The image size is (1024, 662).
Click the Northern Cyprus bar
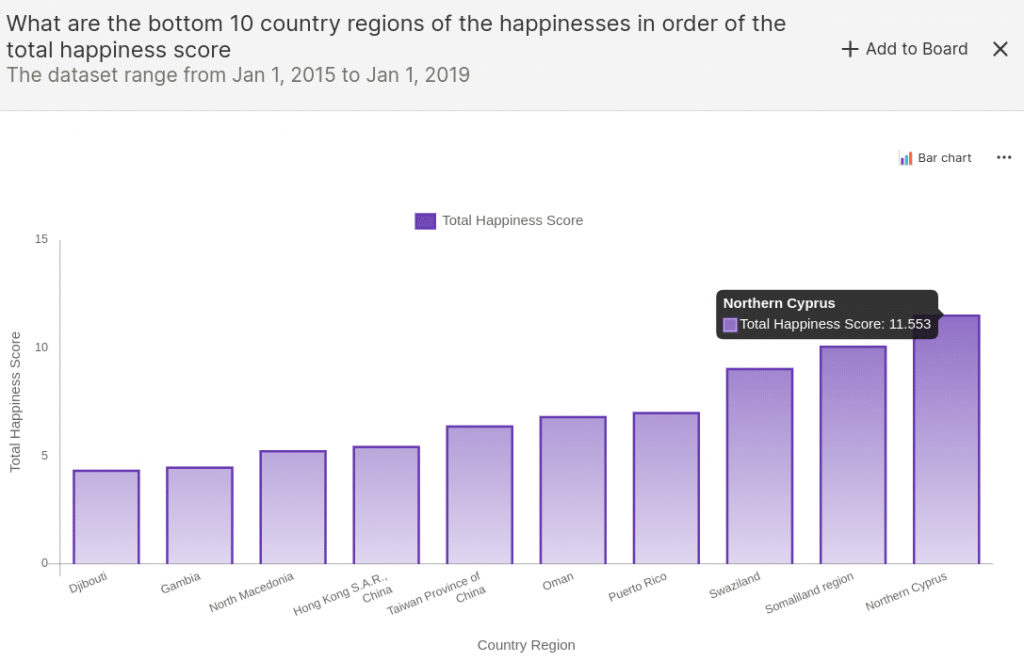pyautogui.click(x=946, y=440)
